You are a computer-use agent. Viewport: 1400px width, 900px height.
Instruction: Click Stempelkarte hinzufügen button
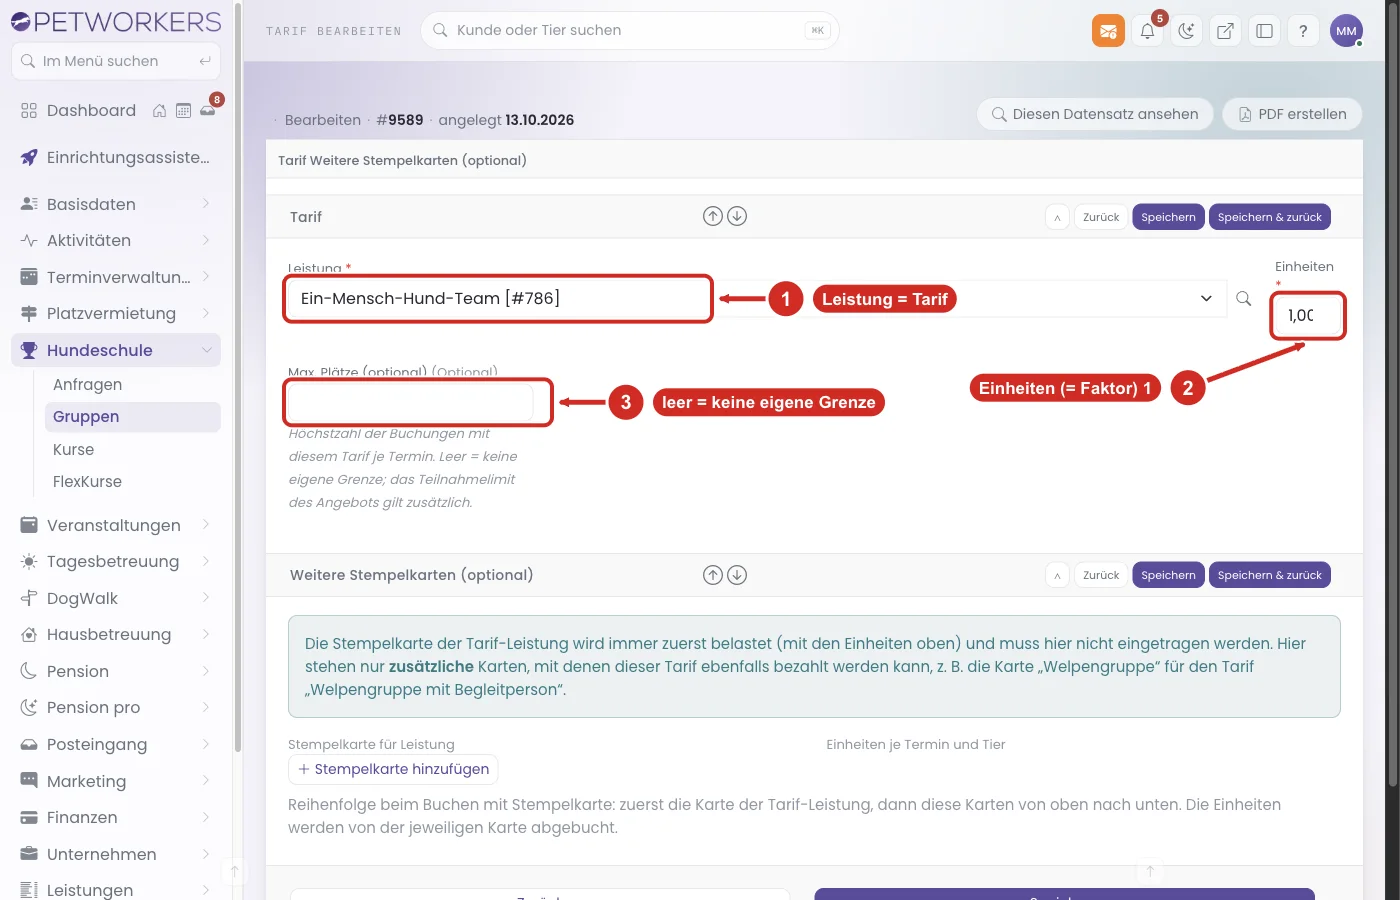click(393, 769)
